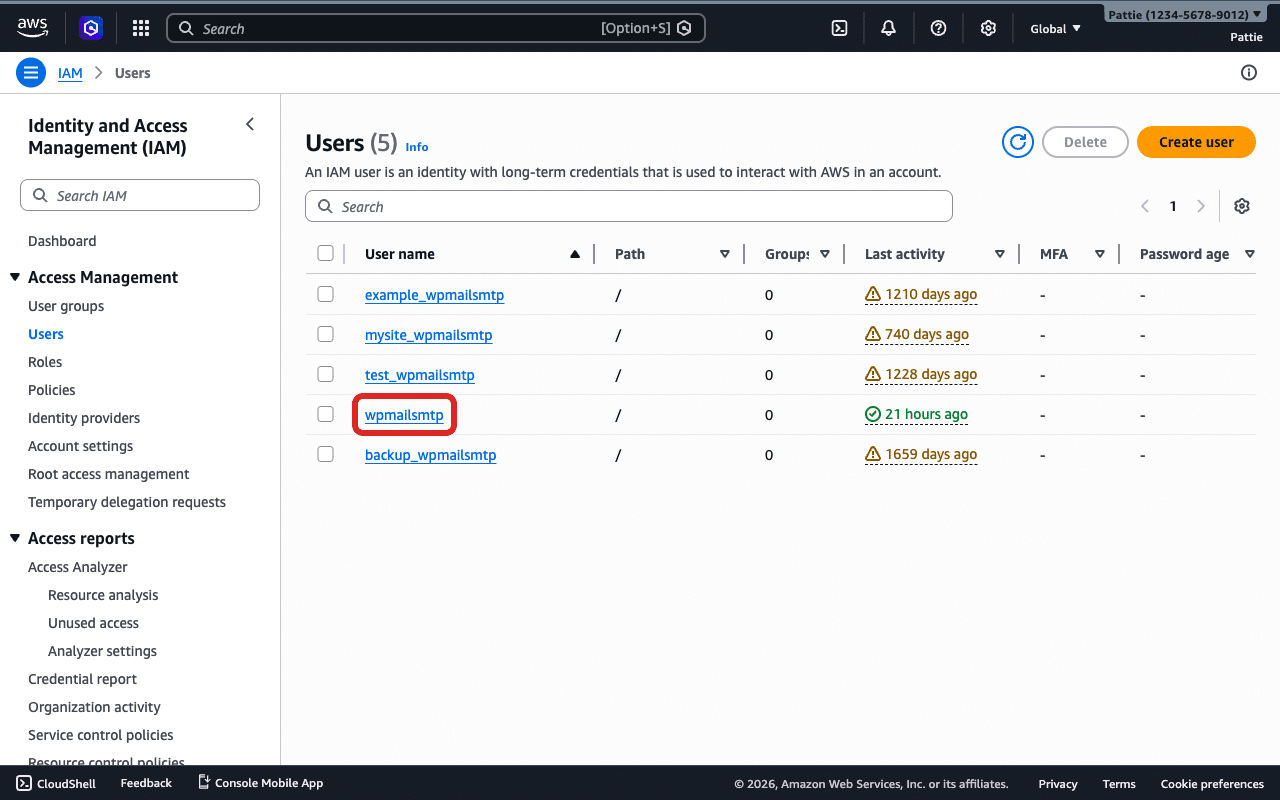Open Root access management in the sidebar
This screenshot has width=1280, height=800.
point(108,474)
